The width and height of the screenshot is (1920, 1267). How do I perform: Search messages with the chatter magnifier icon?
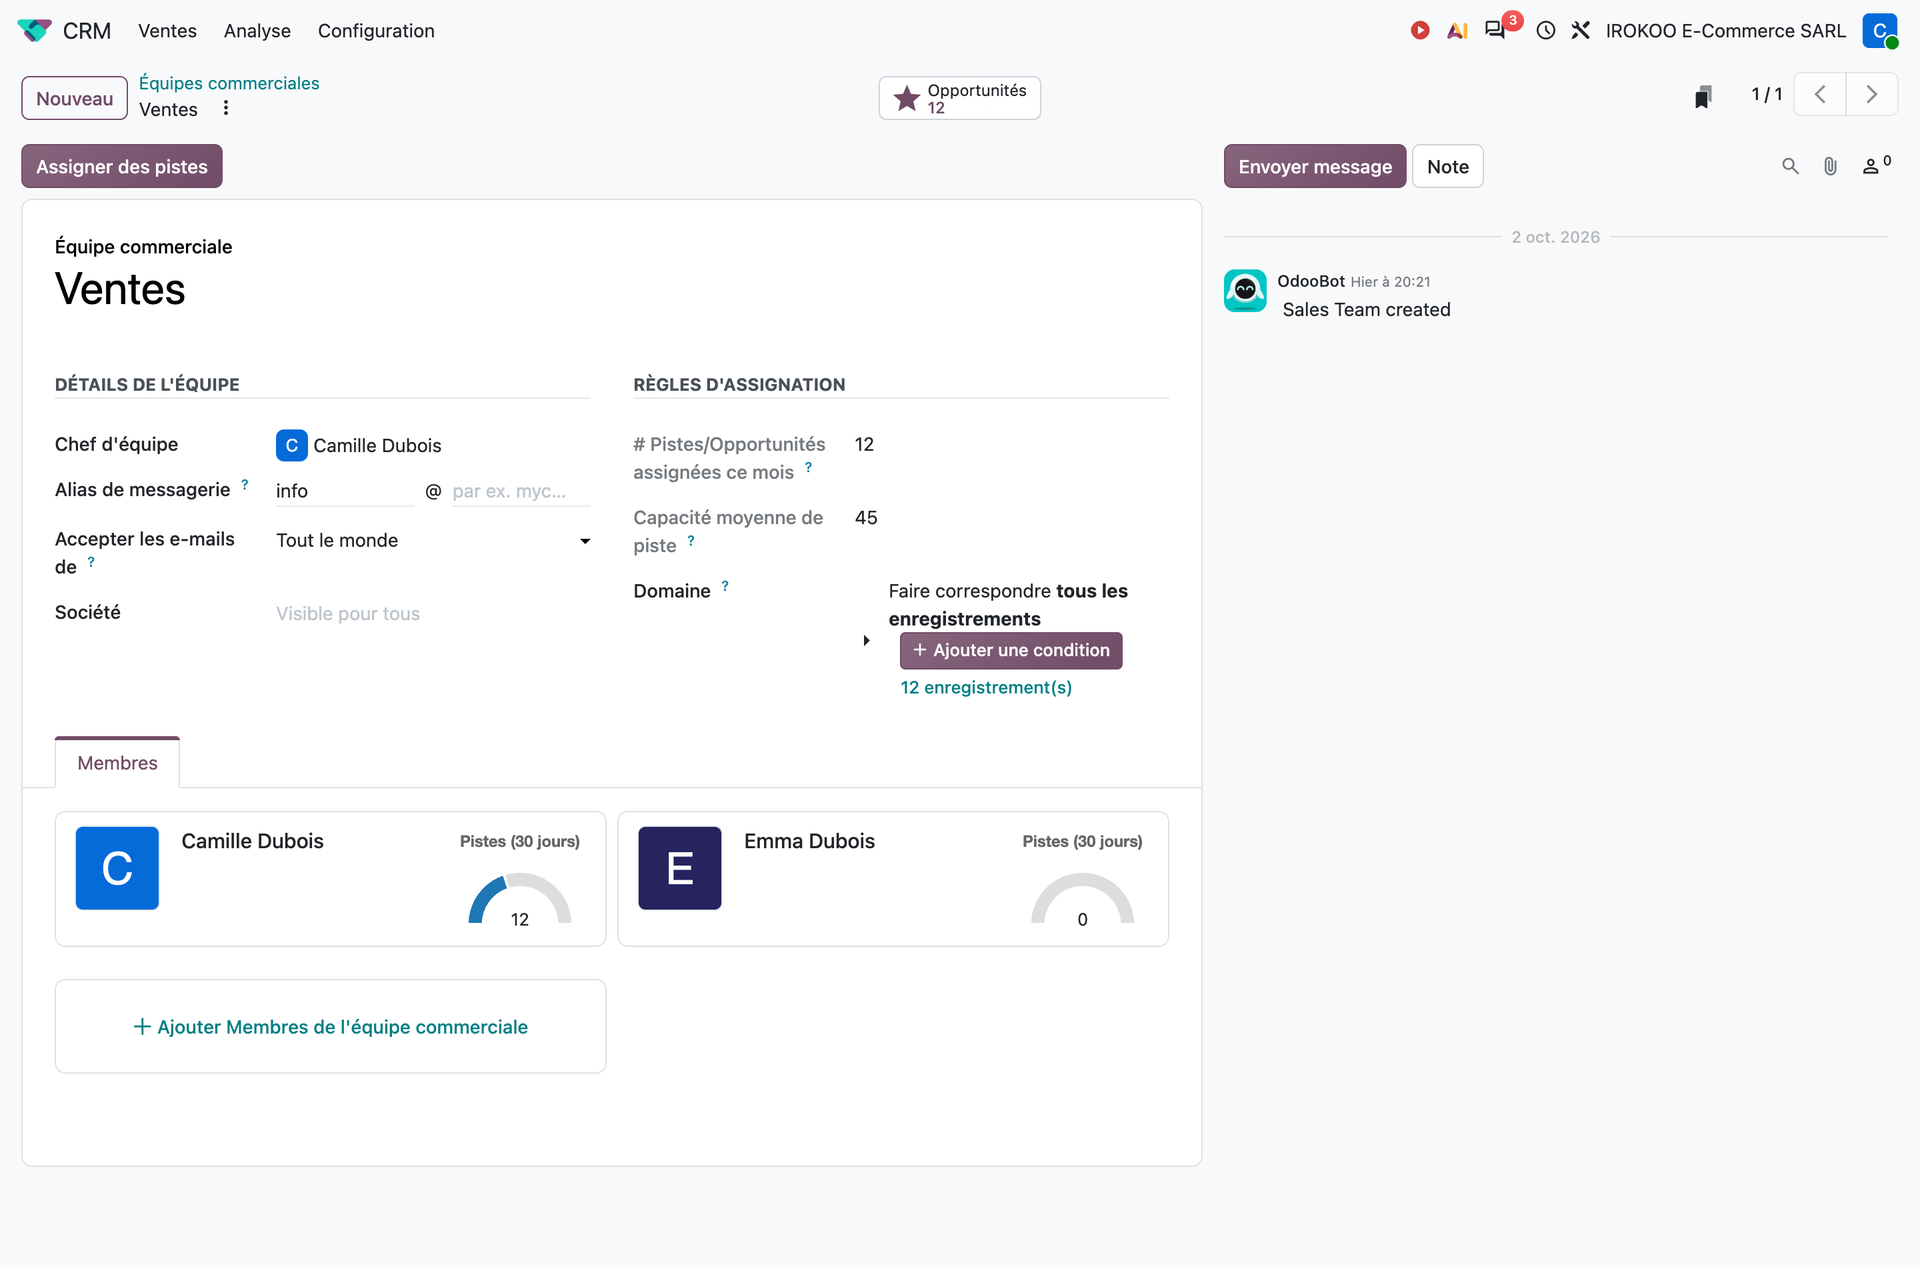tap(1790, 166)
